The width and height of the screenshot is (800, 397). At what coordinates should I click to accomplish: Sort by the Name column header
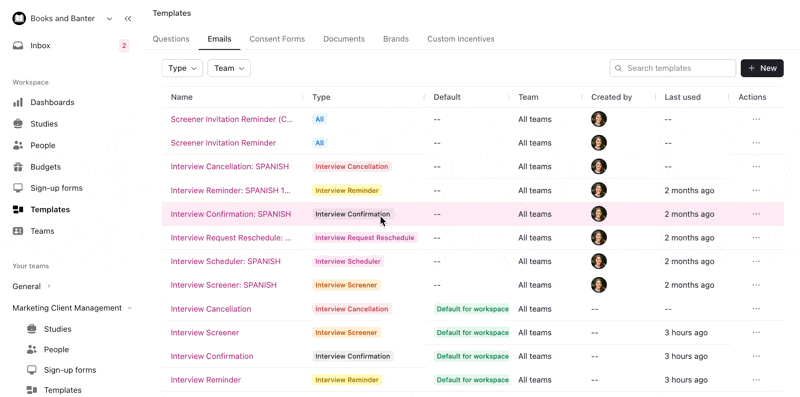182,97
